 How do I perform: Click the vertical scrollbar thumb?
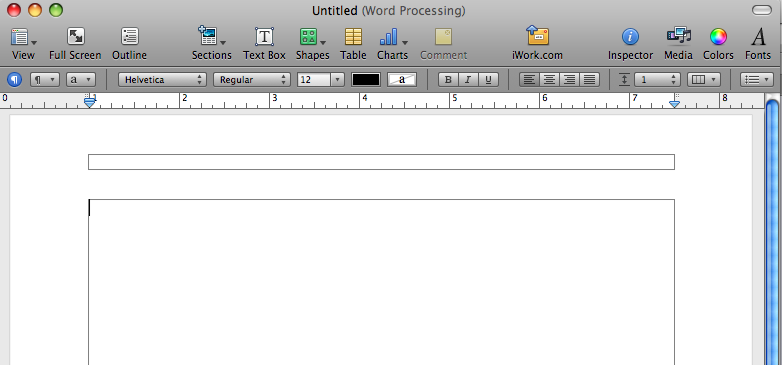pos(773,232)
